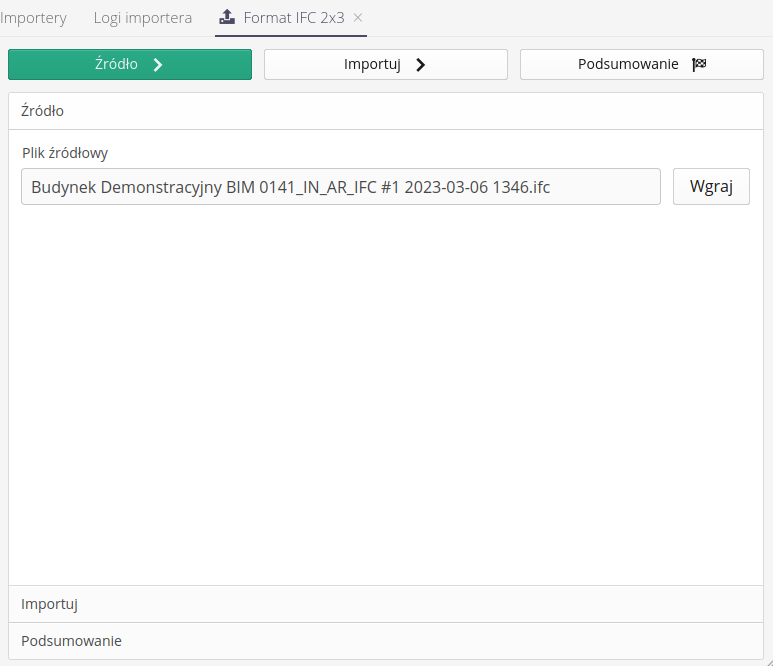Expand the Podsumowanie accordion section
The height and width of the screenshot is (666, 773).
[x=385, y=641]
